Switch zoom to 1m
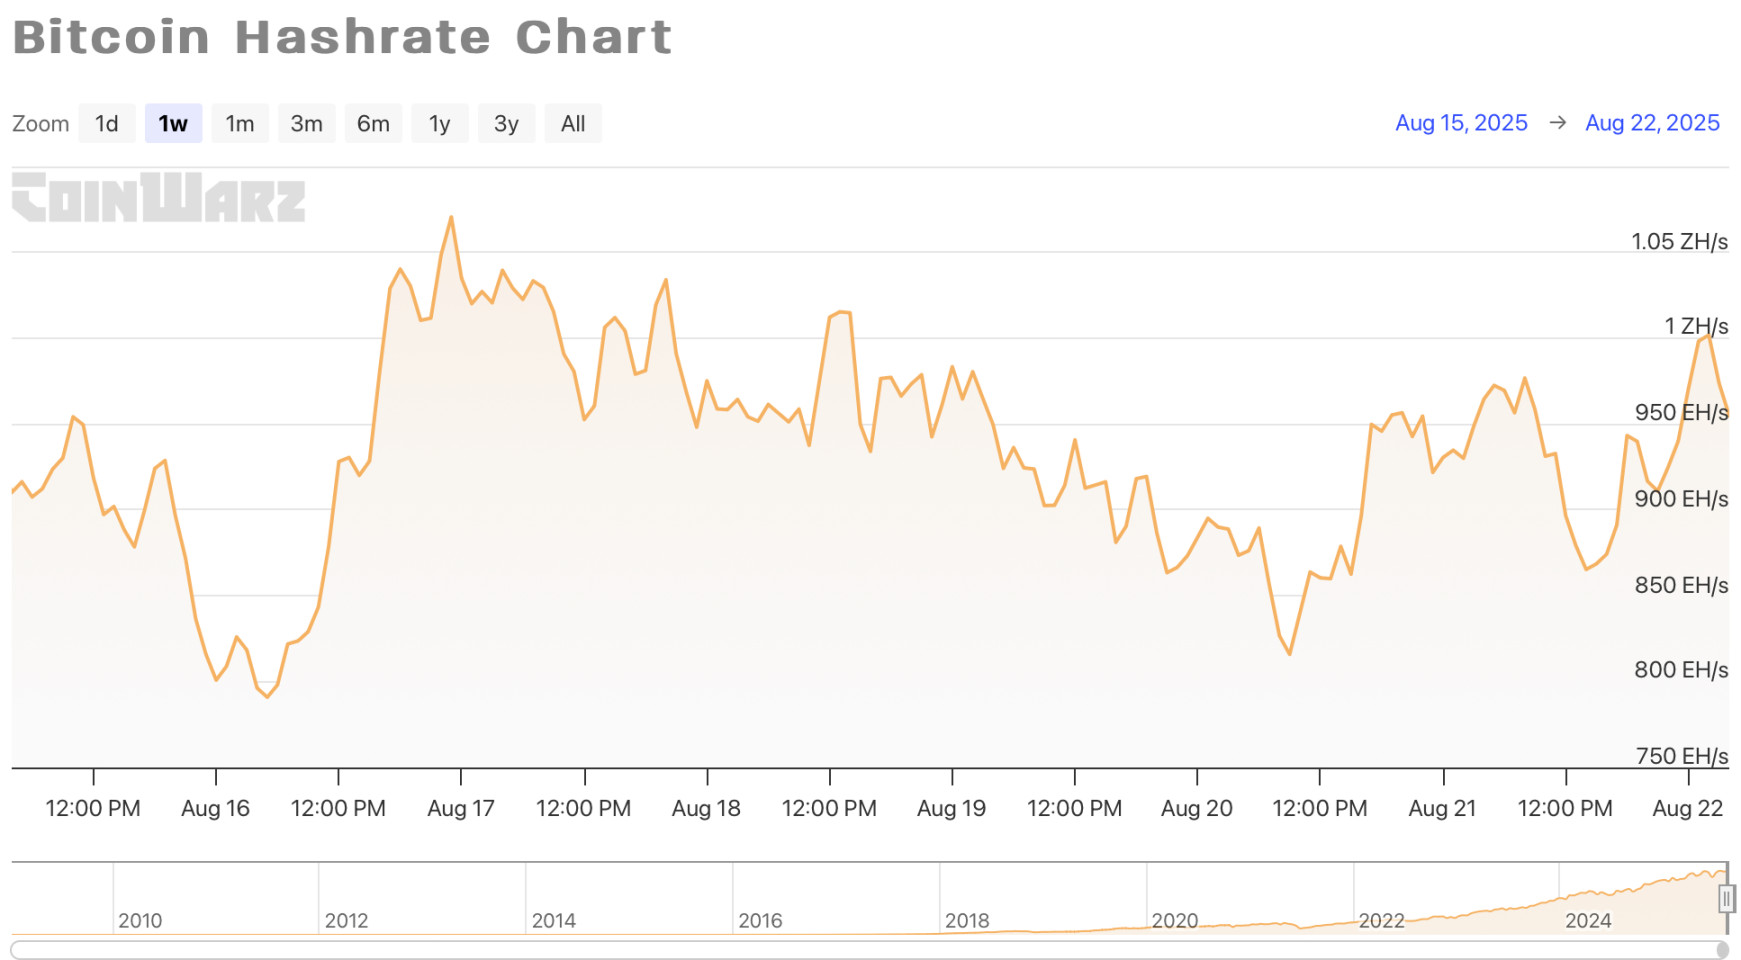The width and height of the screenshot is (1741, 960). (x=240, y=123)
